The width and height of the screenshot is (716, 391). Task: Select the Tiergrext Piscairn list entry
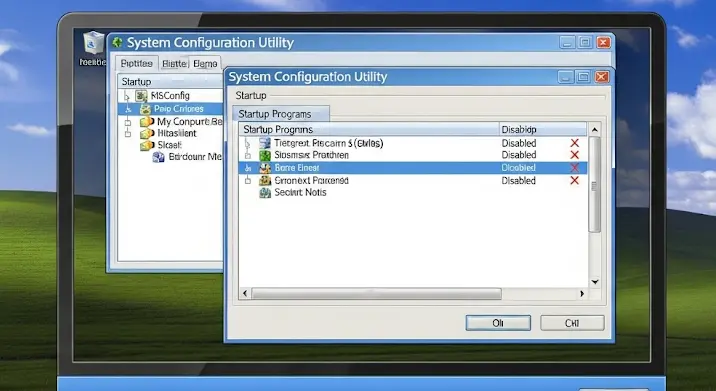pos(329,143)
